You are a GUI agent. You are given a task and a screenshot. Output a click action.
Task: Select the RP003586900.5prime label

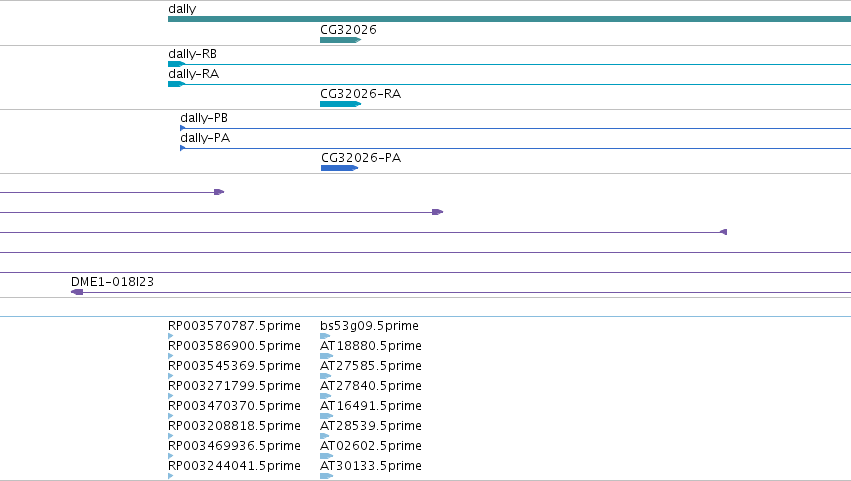234,346
